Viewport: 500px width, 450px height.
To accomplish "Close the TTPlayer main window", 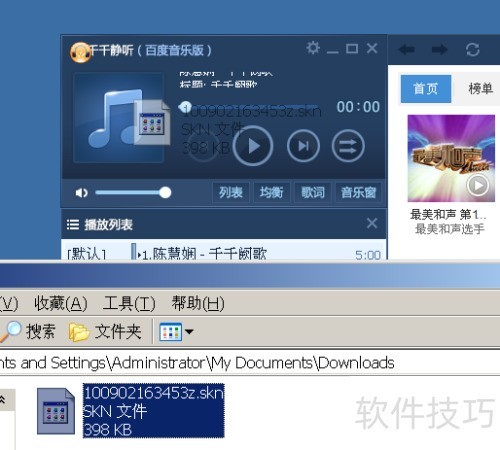I will (372, 48).
